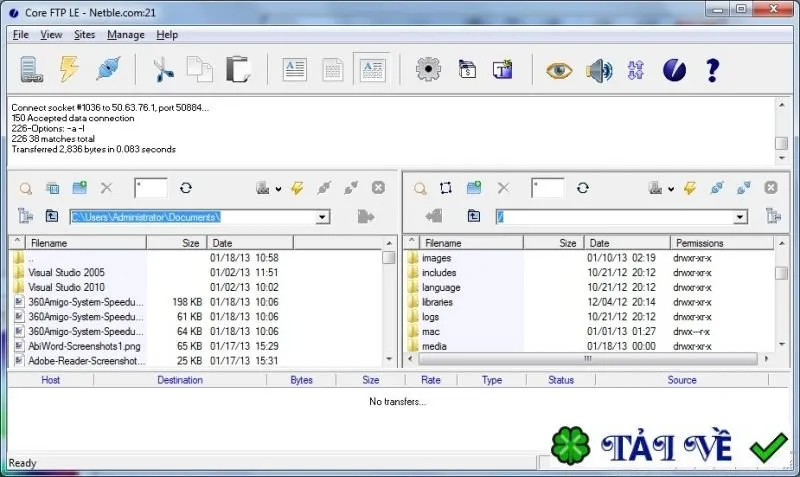Click the template T icon
Image resolution: width=800 pixels, height=477 pixels.
point(503,69)
